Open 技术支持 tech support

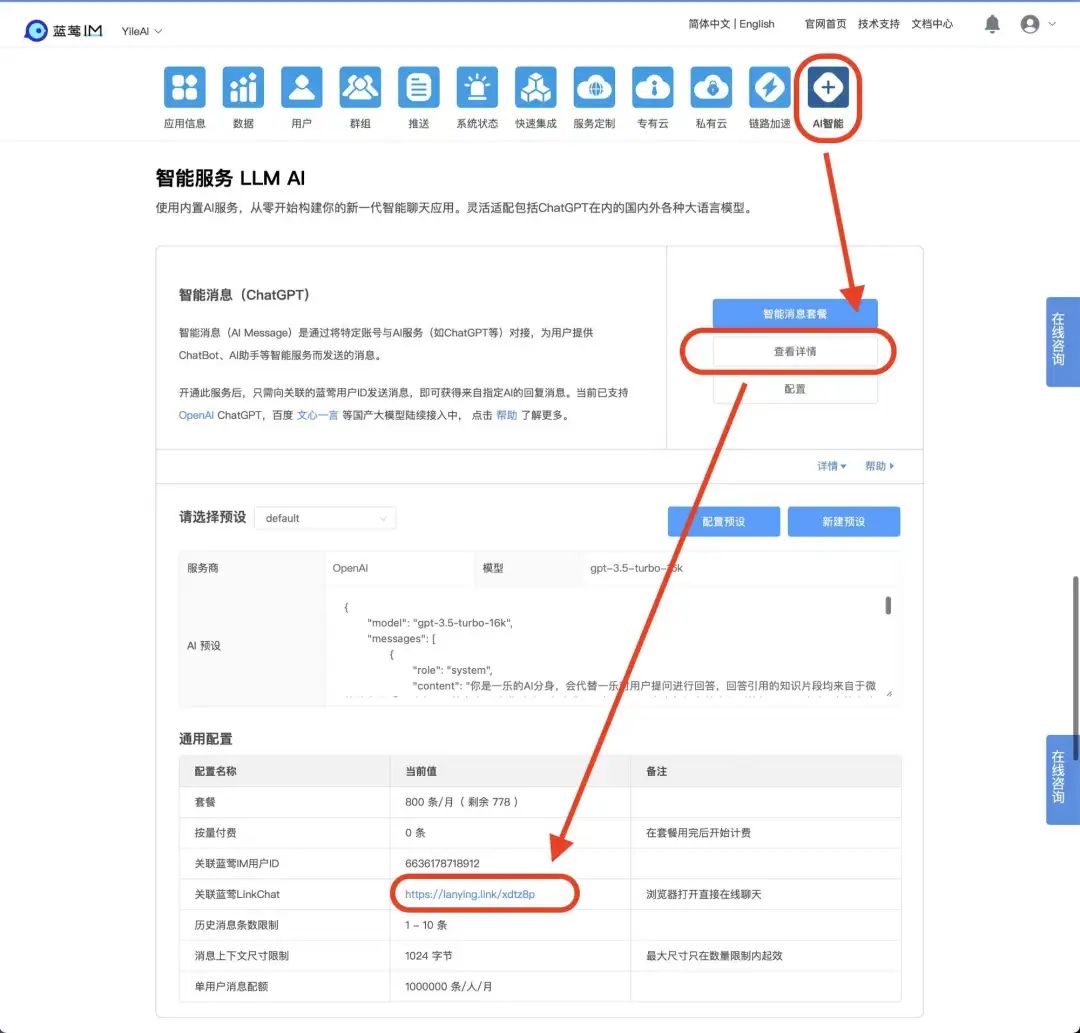[x=878, y=24]
